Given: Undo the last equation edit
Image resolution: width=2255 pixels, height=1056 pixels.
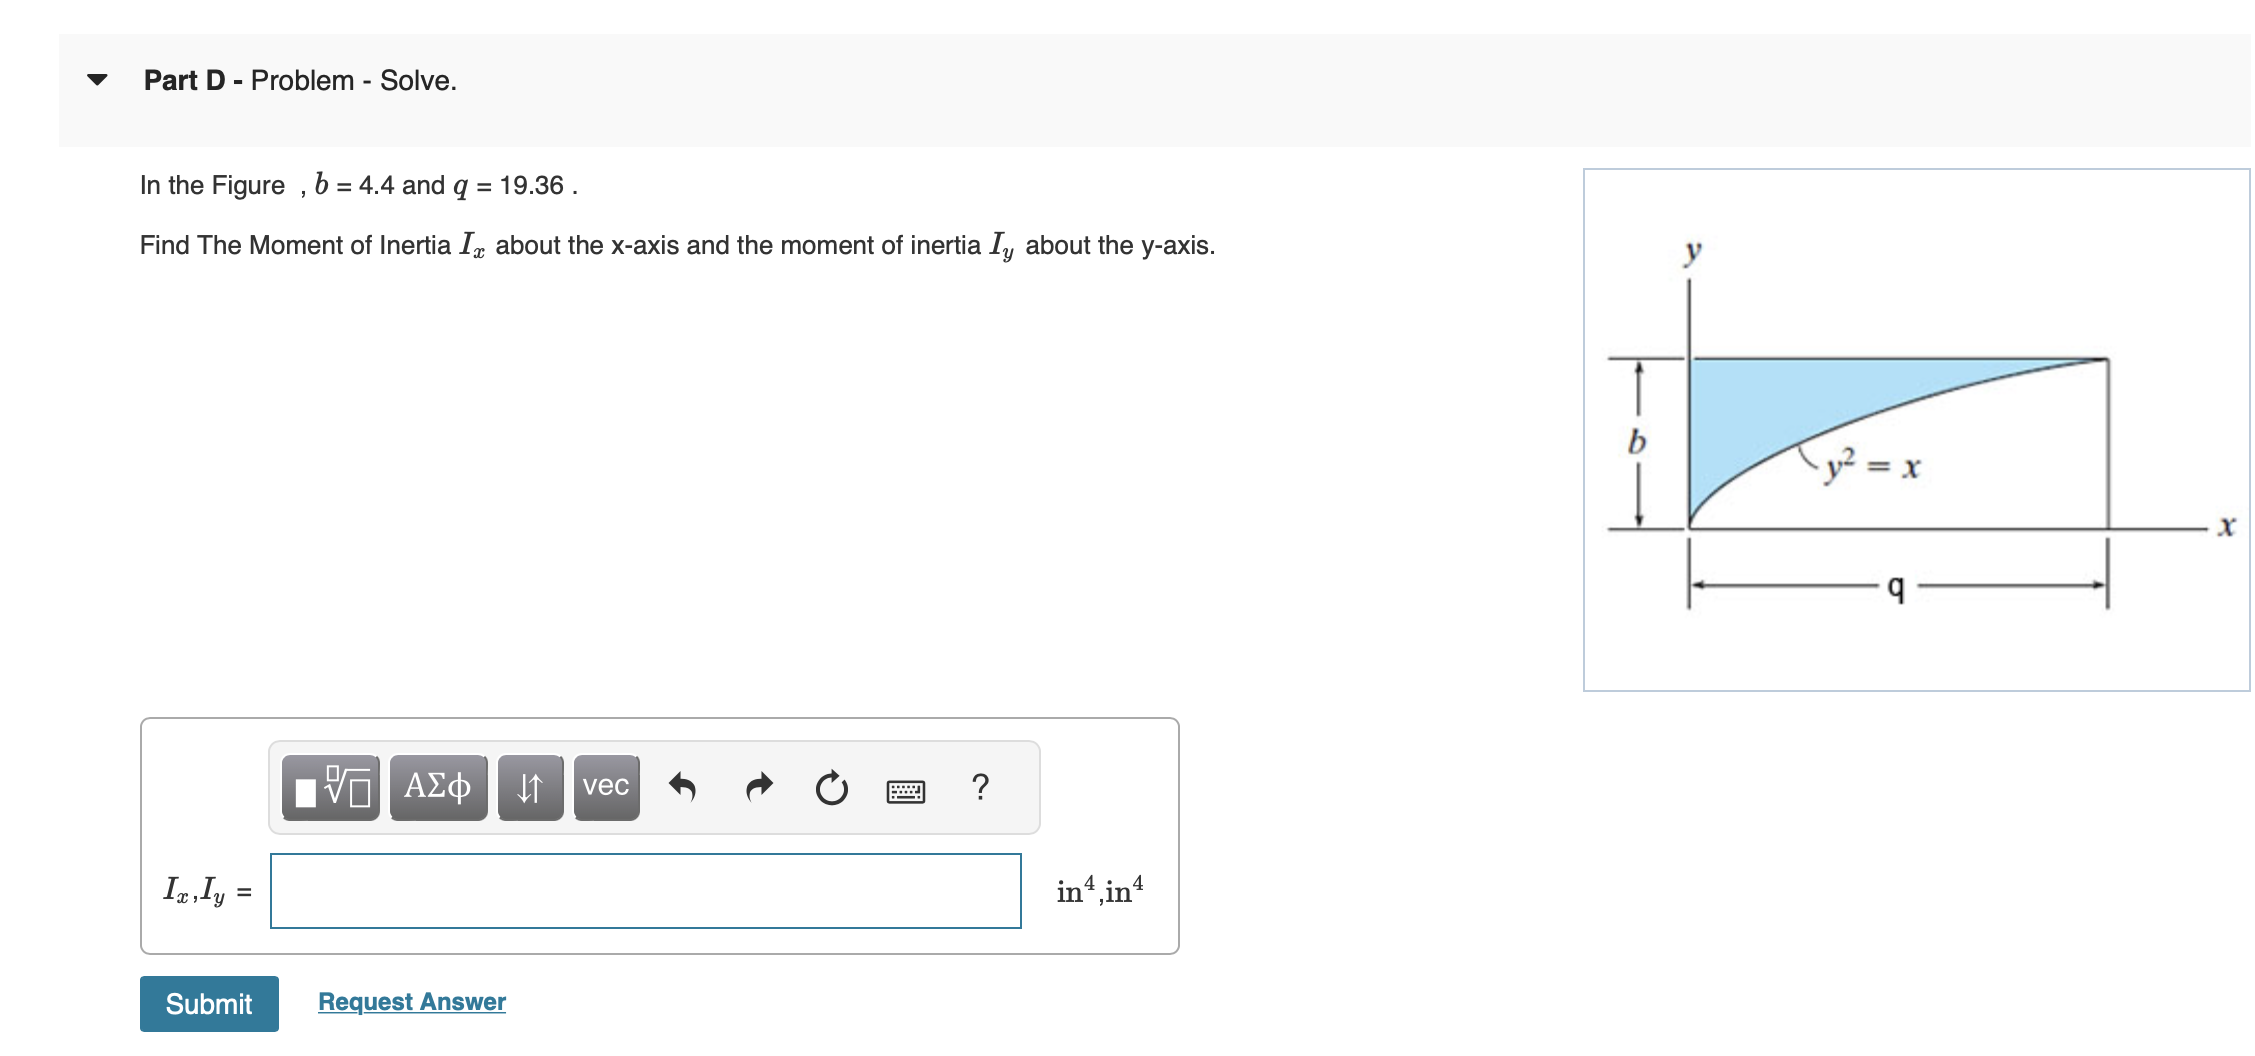Looking at the screenshot, I should pos(686,788).
